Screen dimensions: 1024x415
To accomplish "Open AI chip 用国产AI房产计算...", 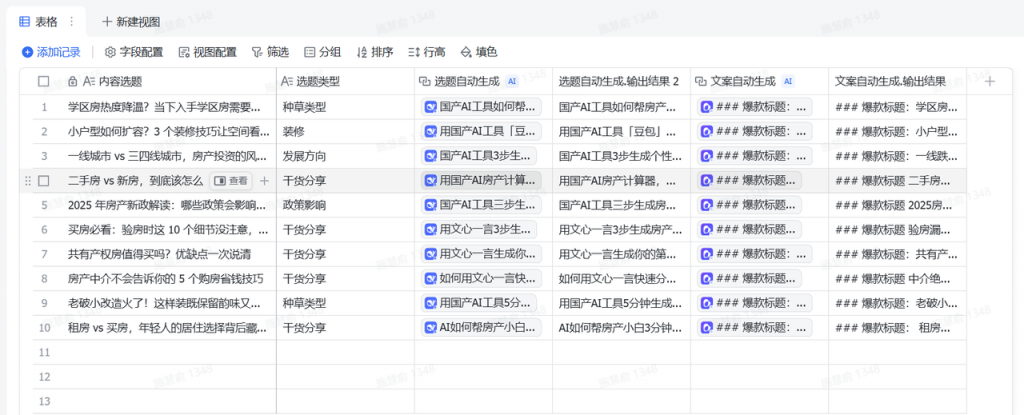I will [481, 180].
